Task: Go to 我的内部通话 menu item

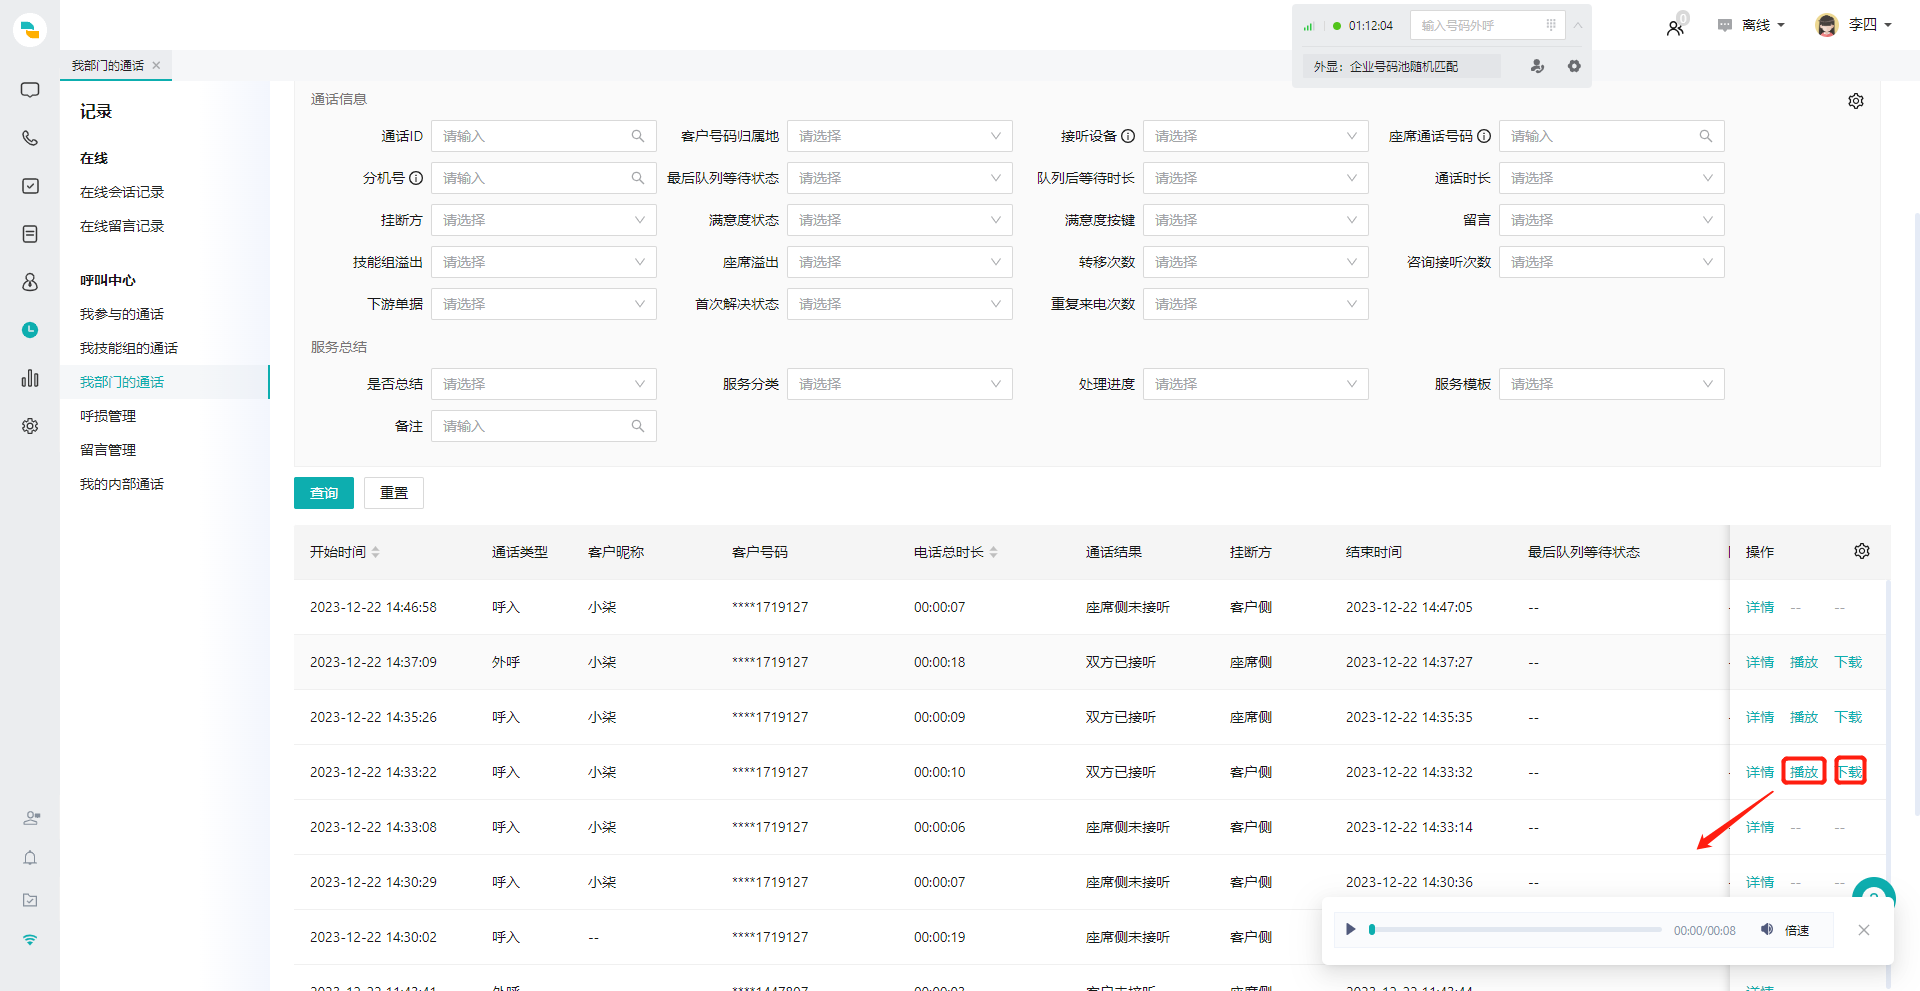Action: click(122, 484)
